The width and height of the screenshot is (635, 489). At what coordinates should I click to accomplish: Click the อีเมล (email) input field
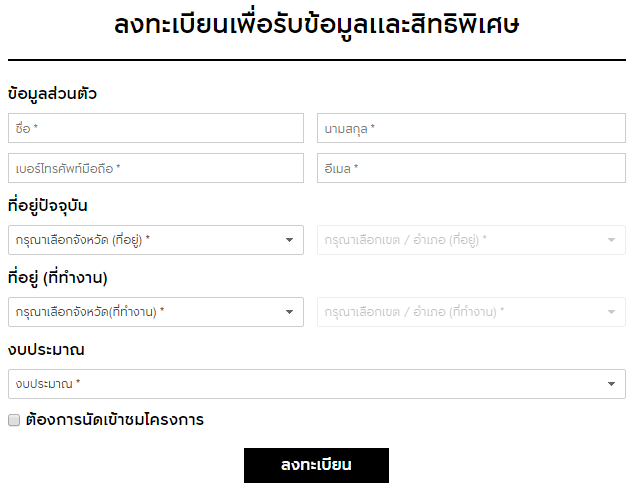[471, 168]
